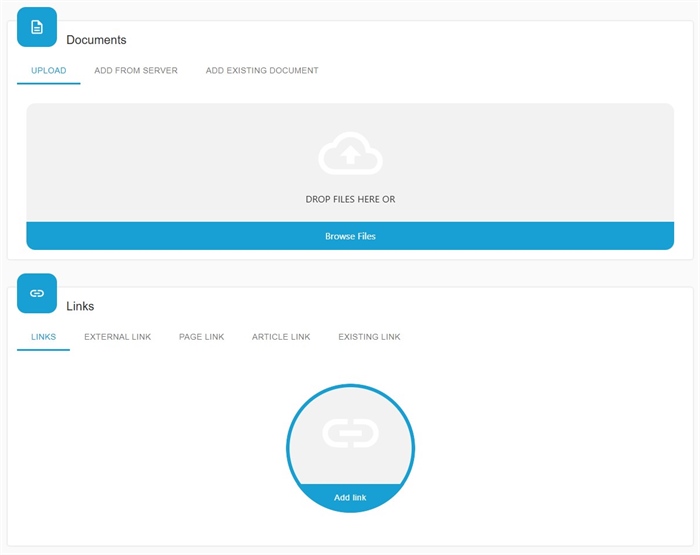Viewport: 700px width, 555px height.
Task: Click the Add link button
Action: 350,497
